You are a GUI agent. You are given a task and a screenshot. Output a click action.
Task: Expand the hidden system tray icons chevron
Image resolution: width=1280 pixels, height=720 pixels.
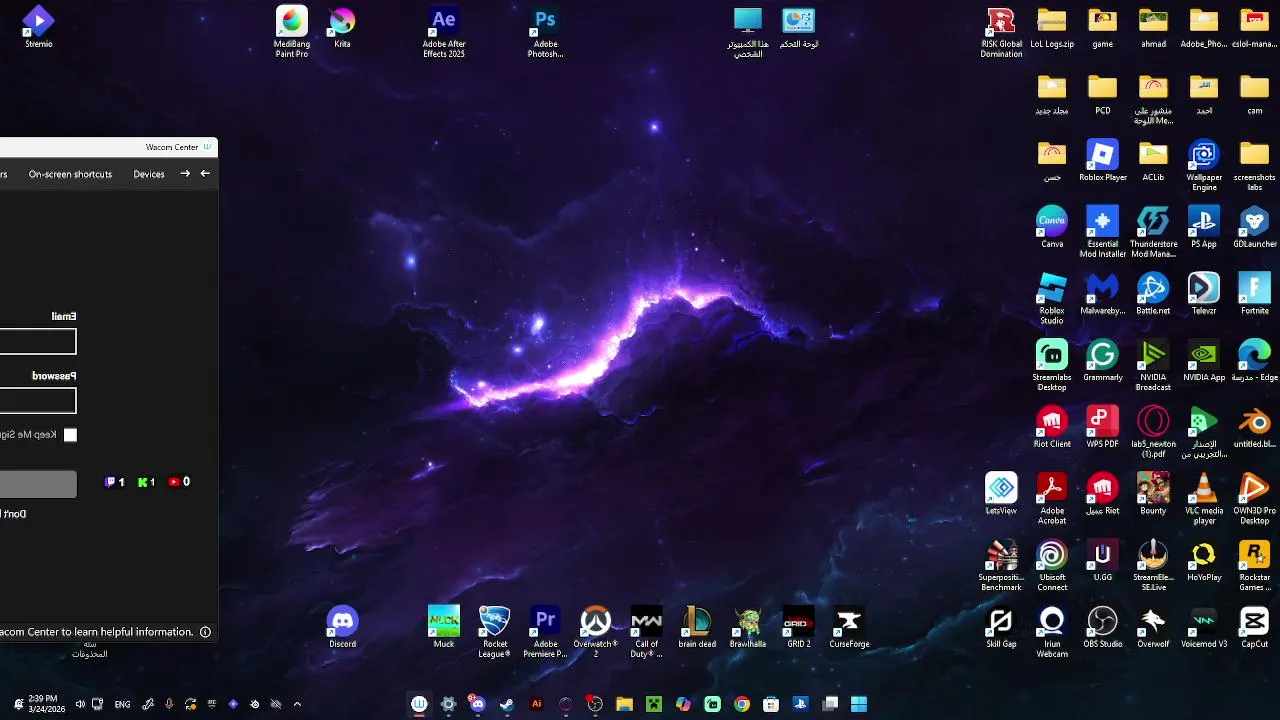click(x=297, y=704)
